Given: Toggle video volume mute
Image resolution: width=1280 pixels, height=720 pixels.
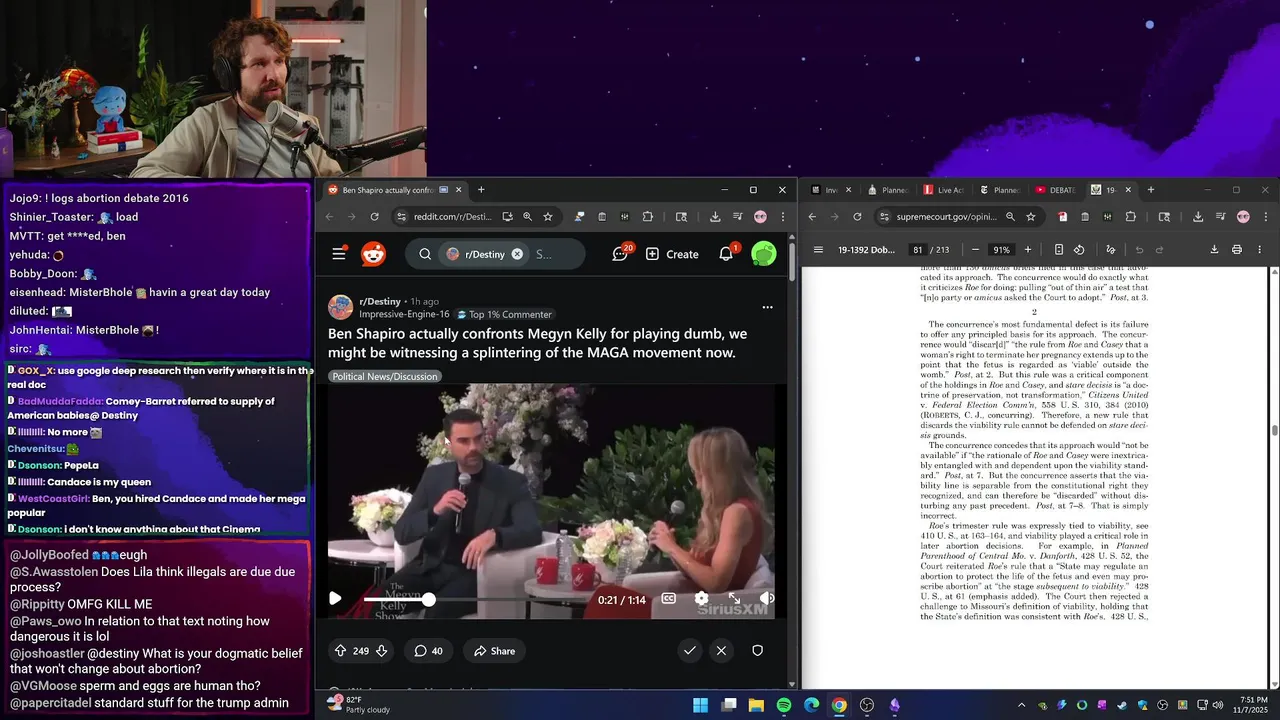Looking at the screenshot, I should 766,599.
